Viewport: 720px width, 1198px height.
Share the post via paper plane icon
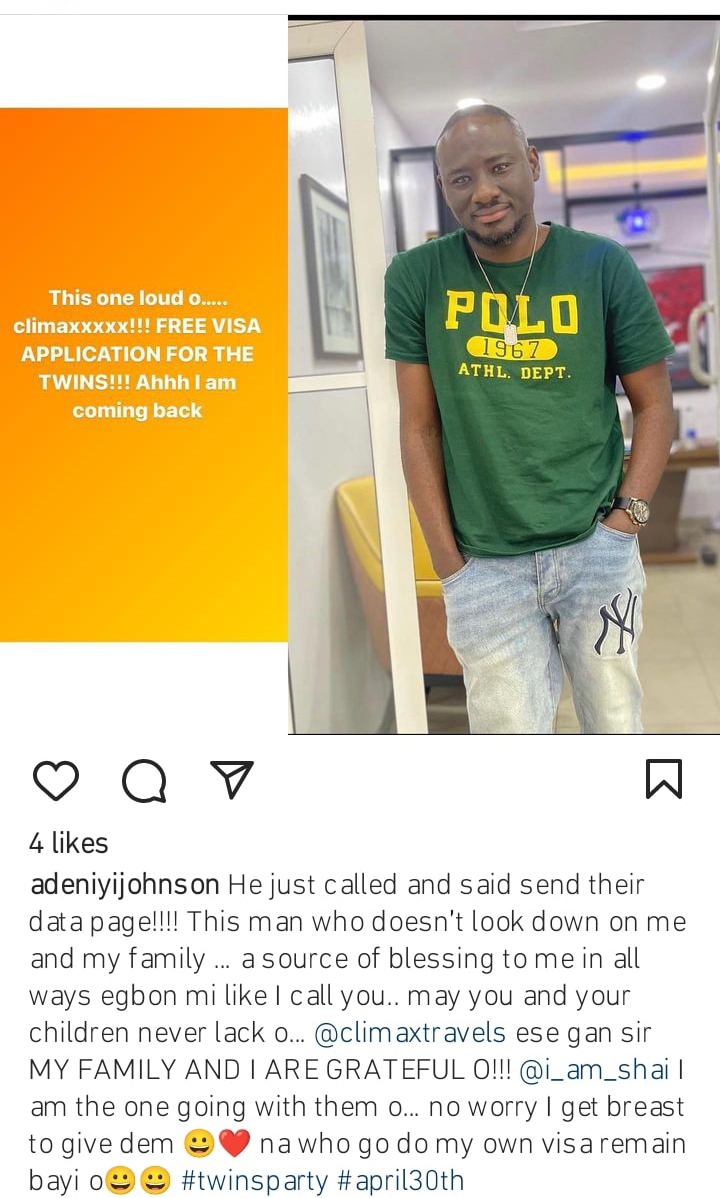point(232,779)
